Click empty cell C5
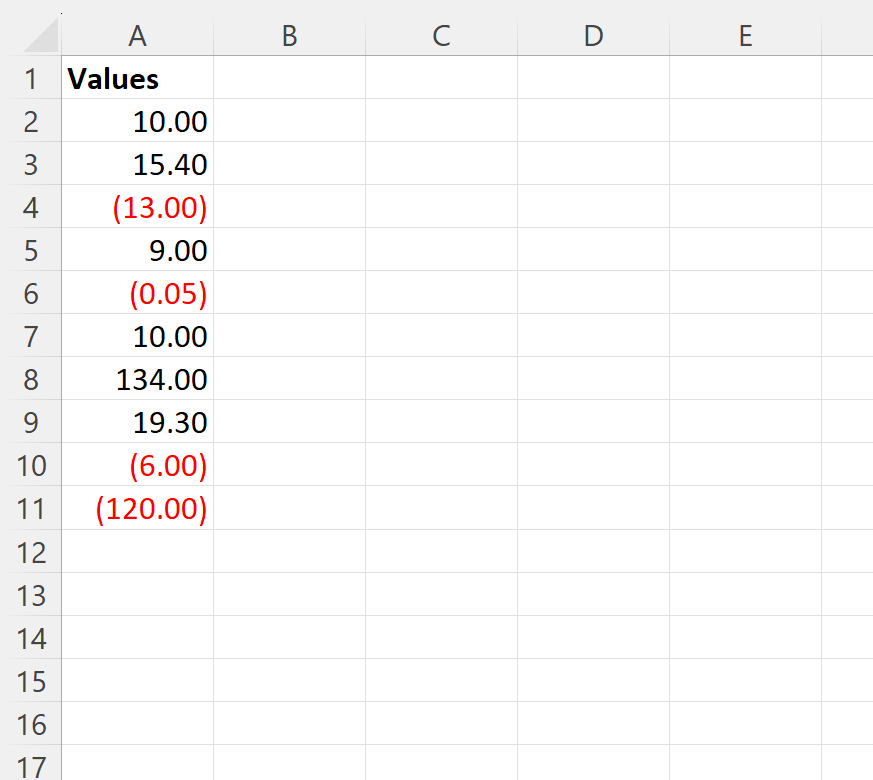 pyautogui.click(x=442, y=249)
